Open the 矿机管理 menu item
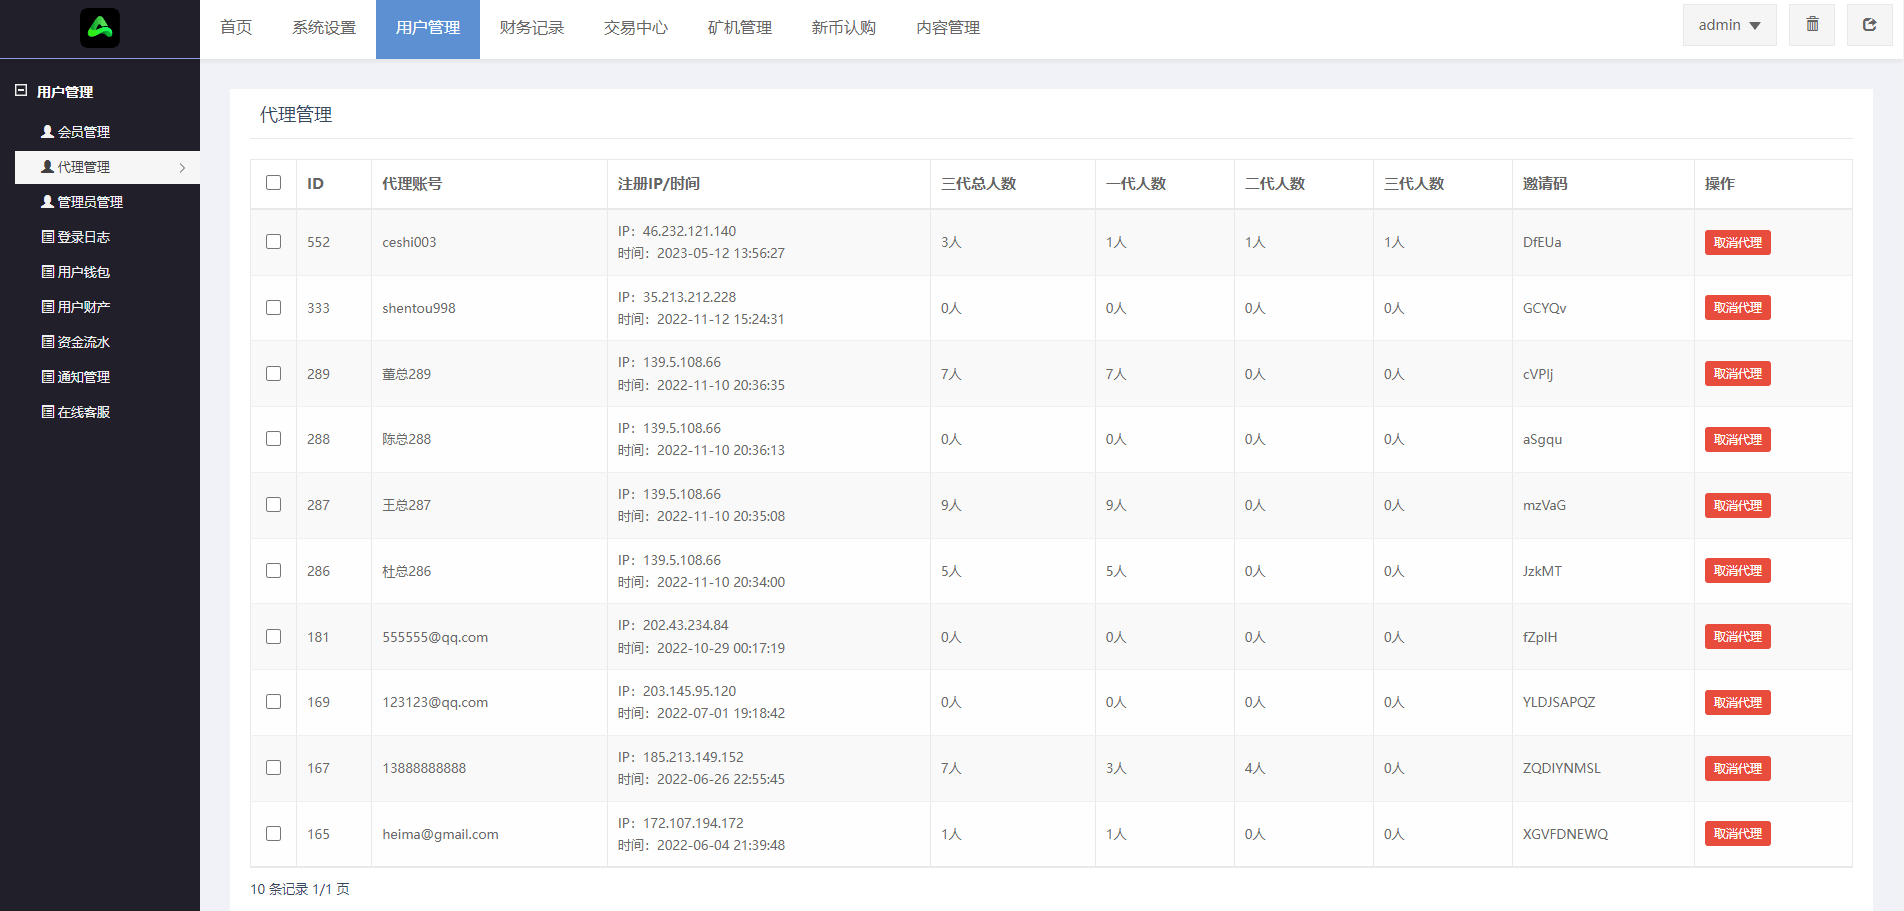The height and width of the screenshot is (911, 1904). [738, 28]
